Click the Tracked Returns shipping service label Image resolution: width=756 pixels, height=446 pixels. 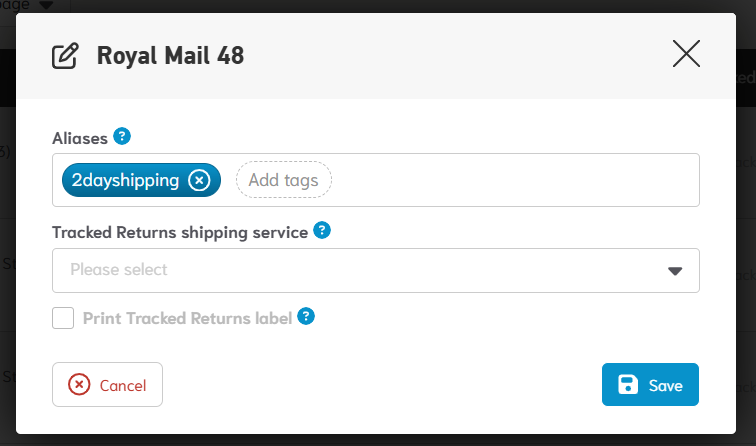point(180,232)
